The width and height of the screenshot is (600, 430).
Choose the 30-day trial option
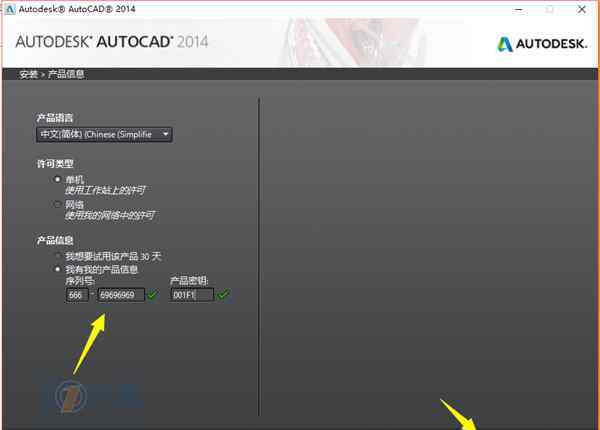58,256
